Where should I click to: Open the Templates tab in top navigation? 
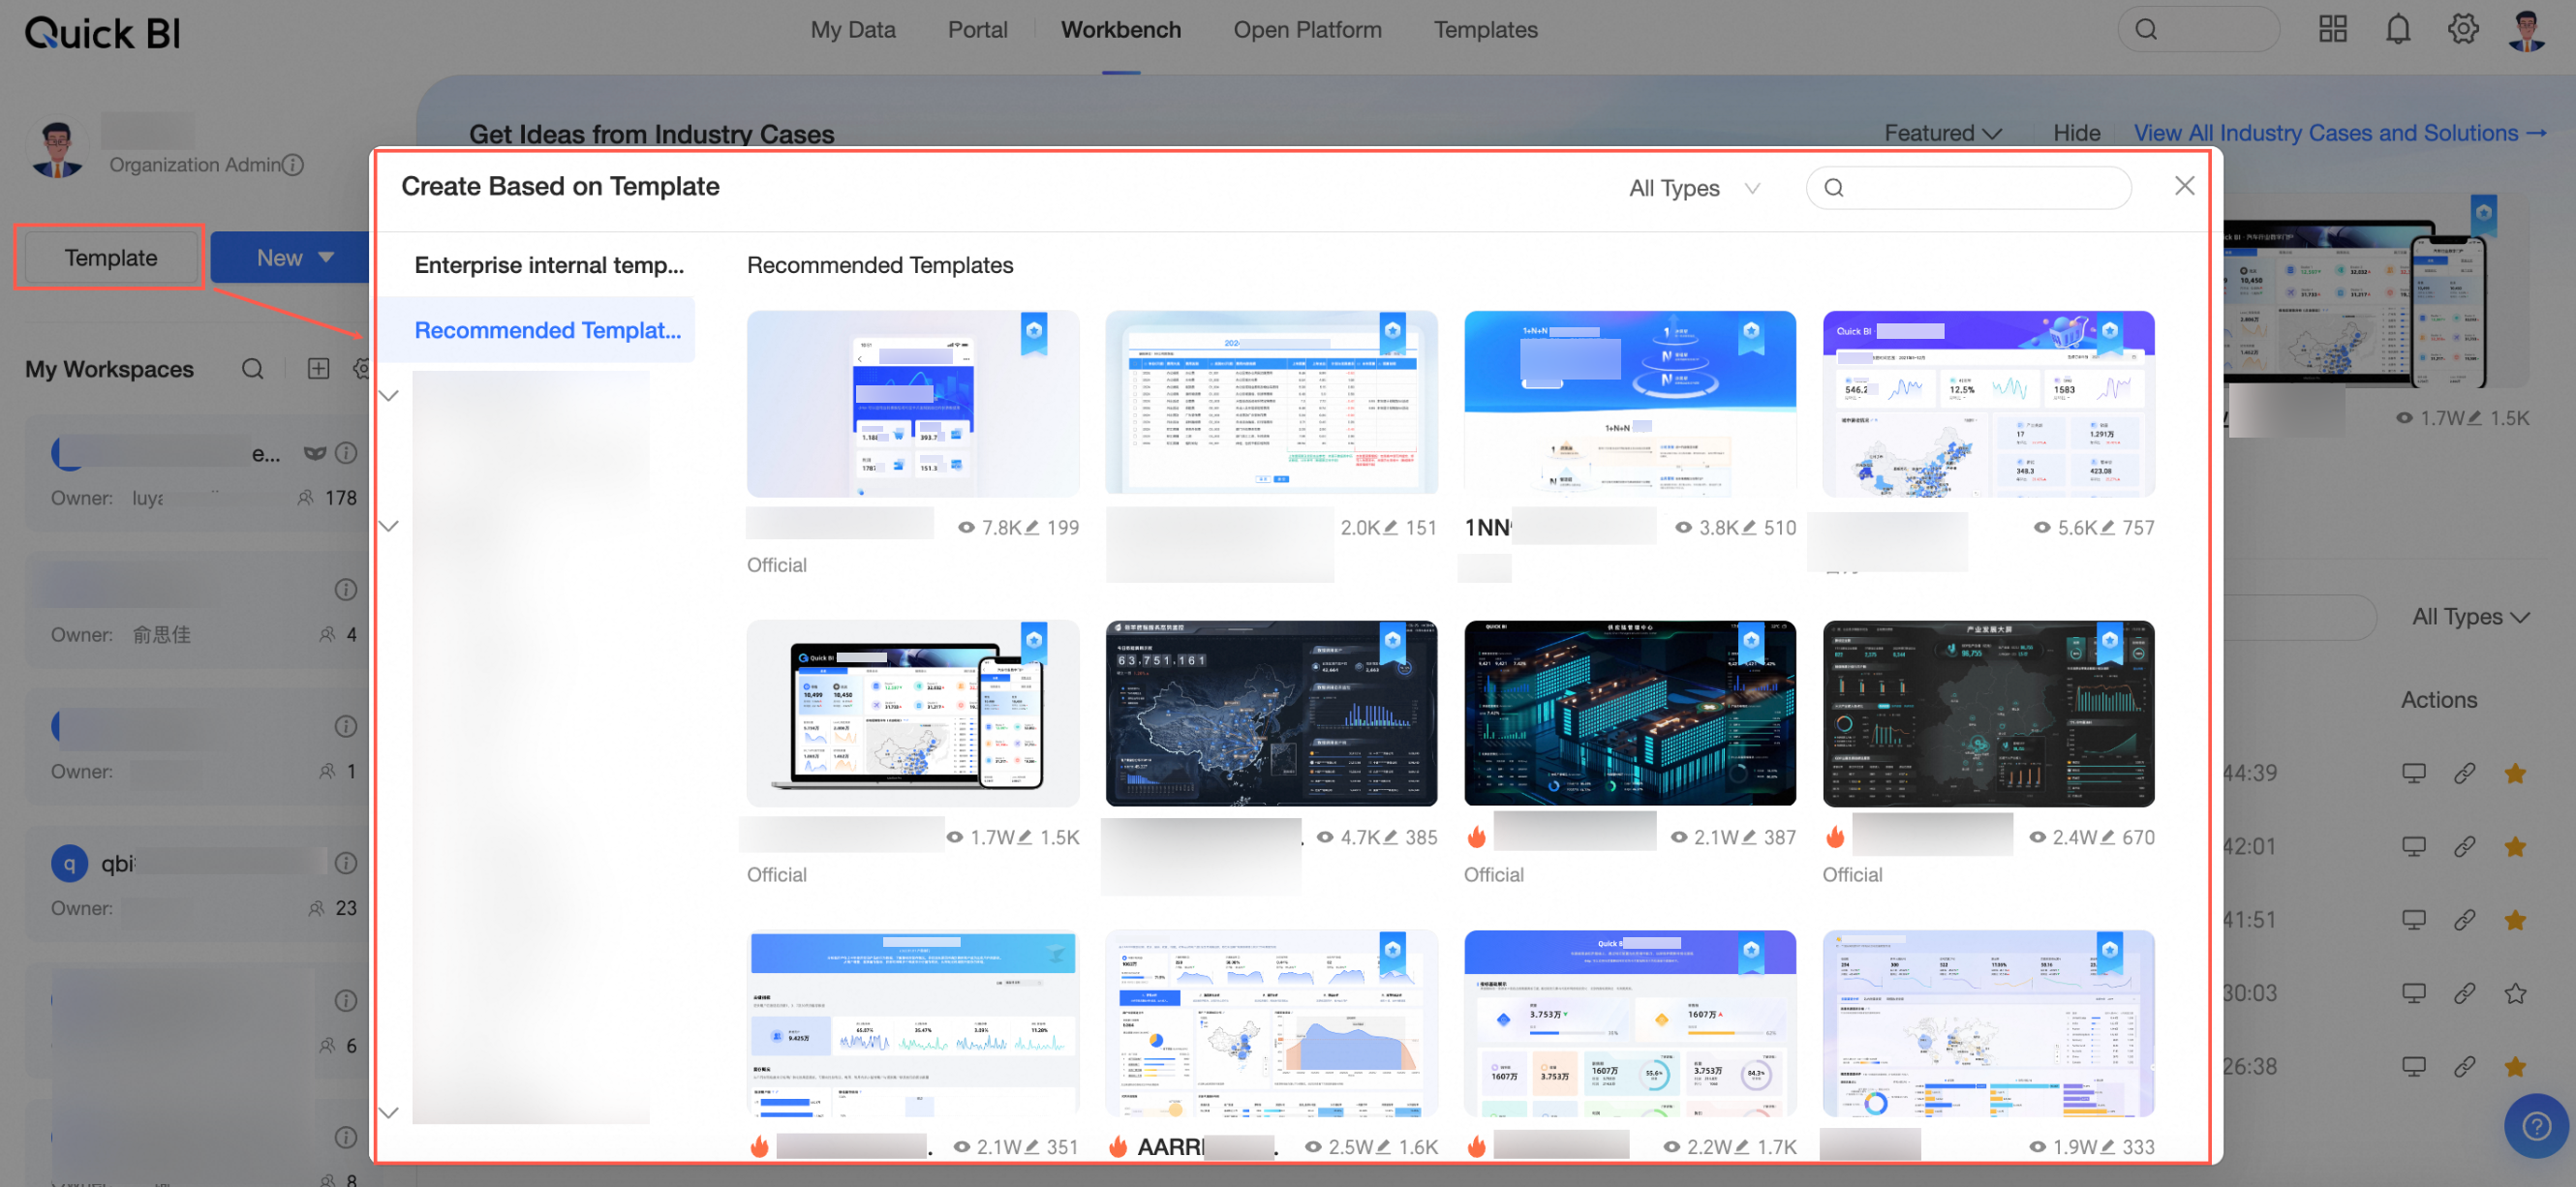(1485, 30)
